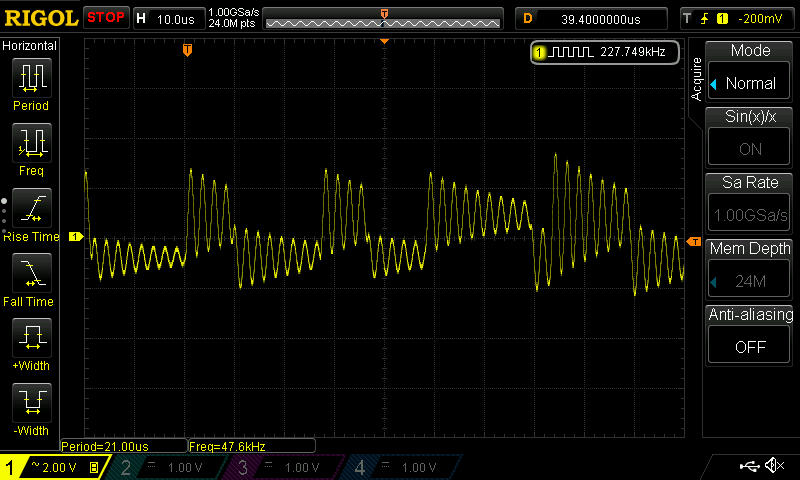
Task: Click the orange T trigger position marker in waveform
Action: pyautogui.click(x=187, y=50)
